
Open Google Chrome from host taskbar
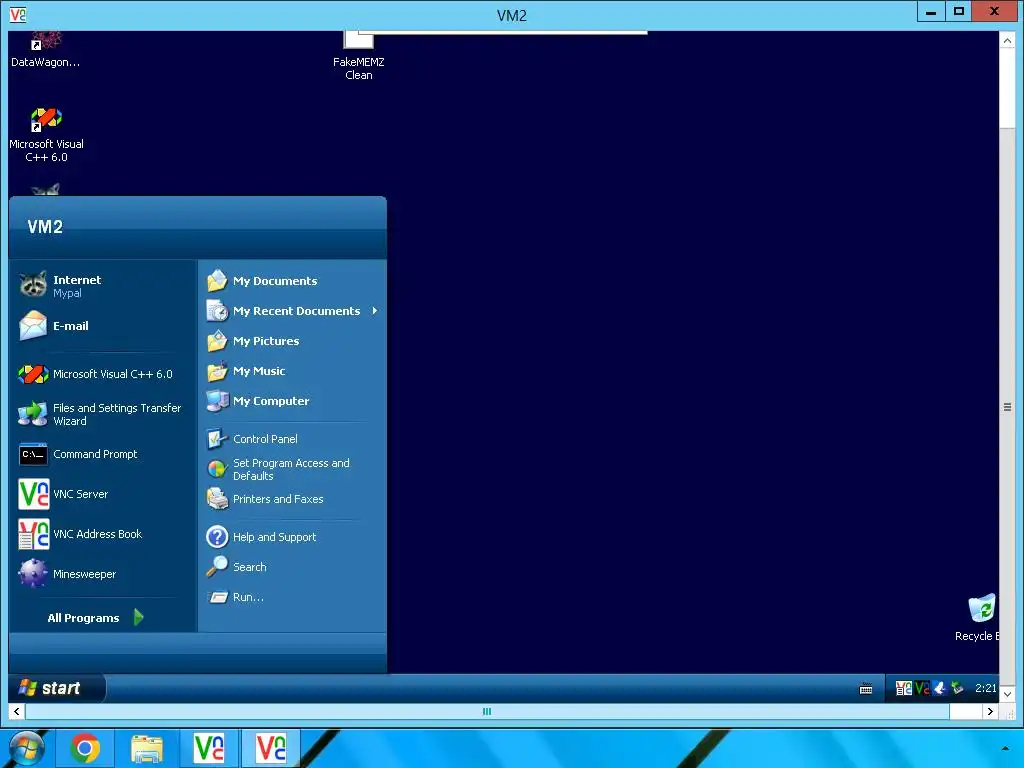[x=85, y=748]
